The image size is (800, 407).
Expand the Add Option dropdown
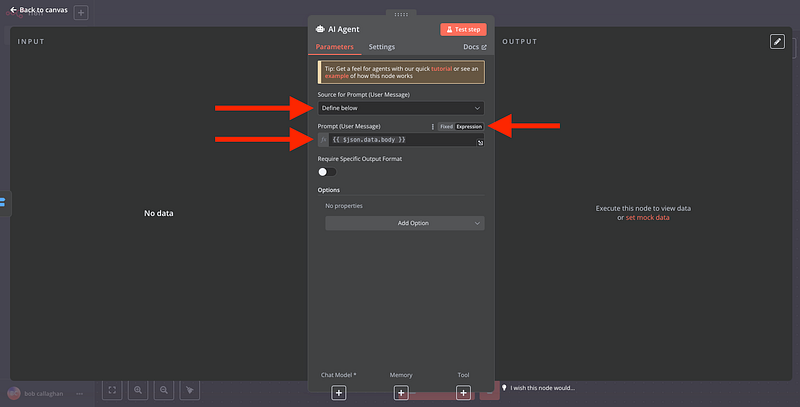[404, 223]
